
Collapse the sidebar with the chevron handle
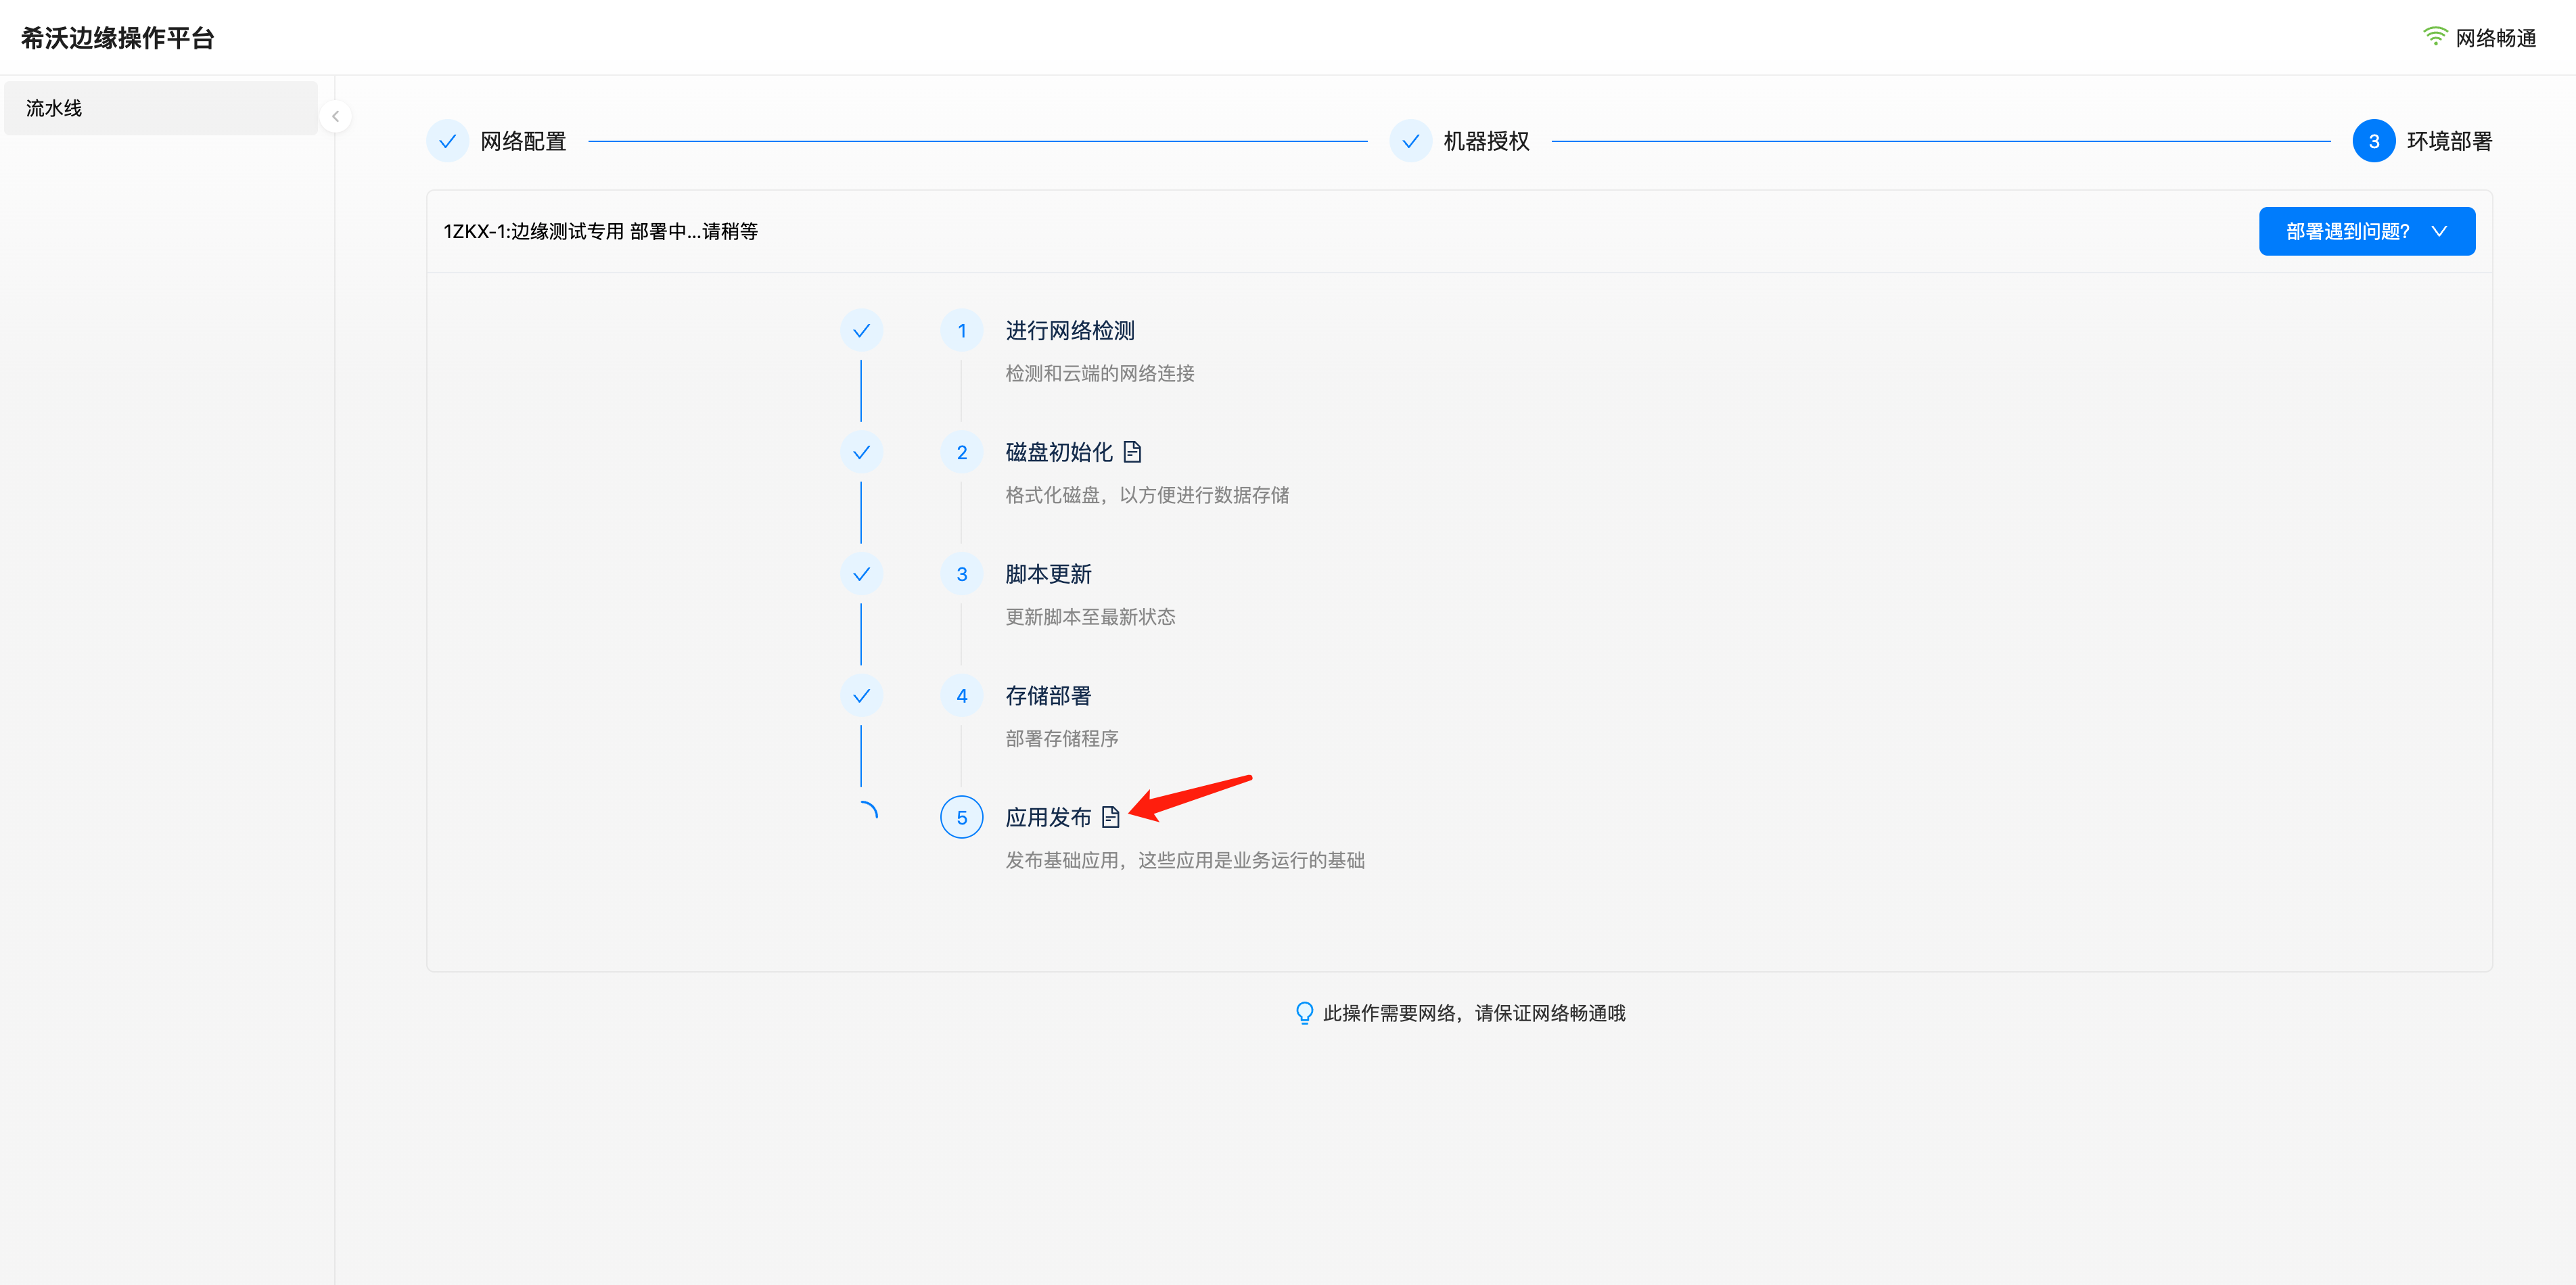[x=335, y=116]
